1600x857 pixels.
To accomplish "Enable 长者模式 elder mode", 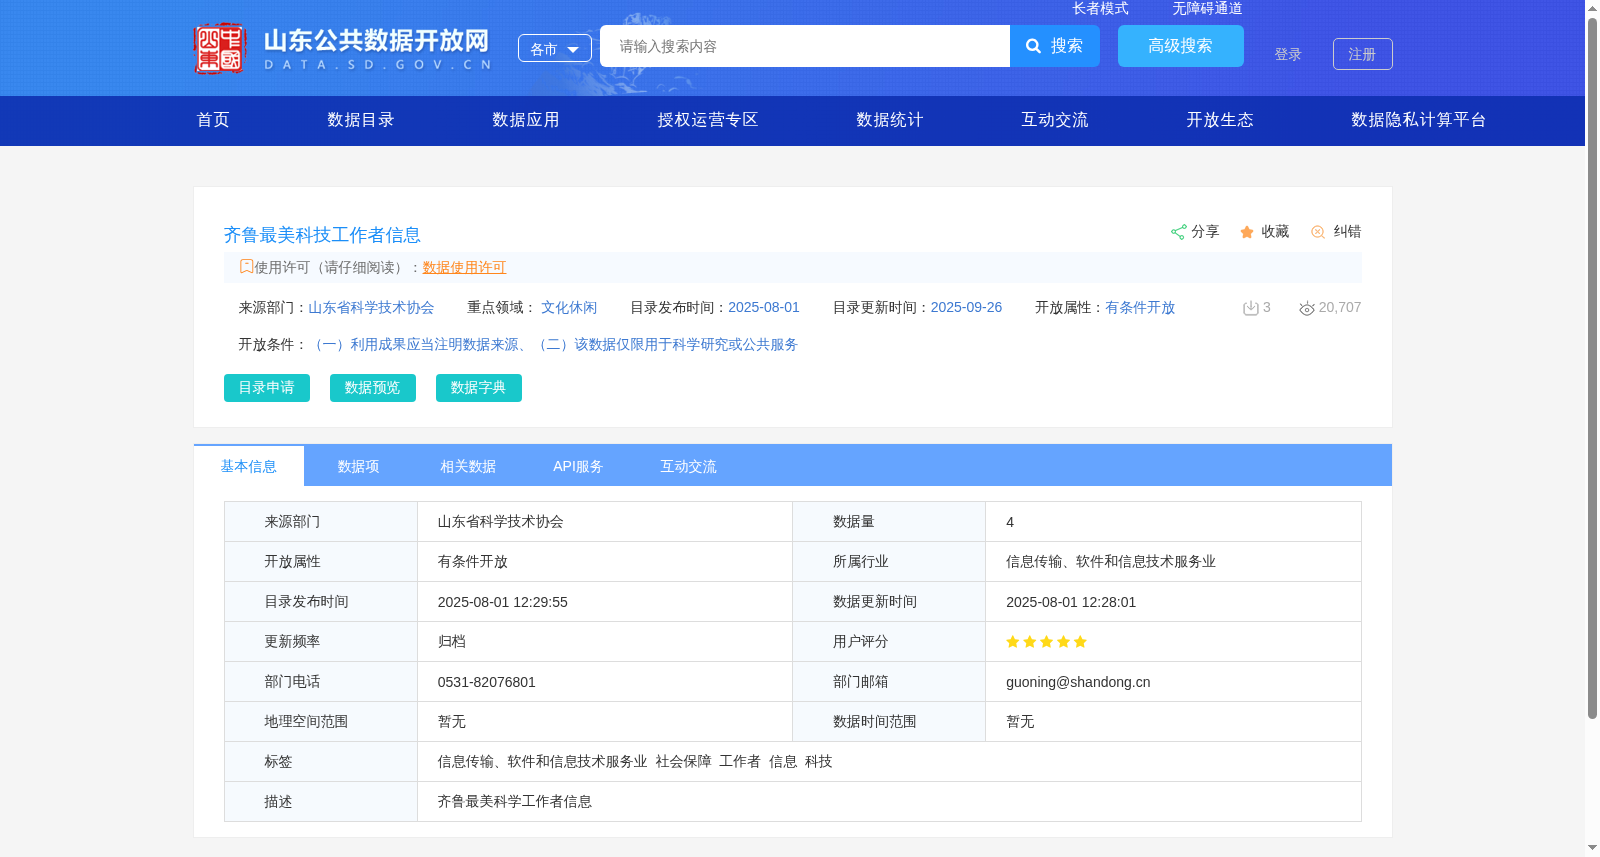I will click(x=1100, y=8).
